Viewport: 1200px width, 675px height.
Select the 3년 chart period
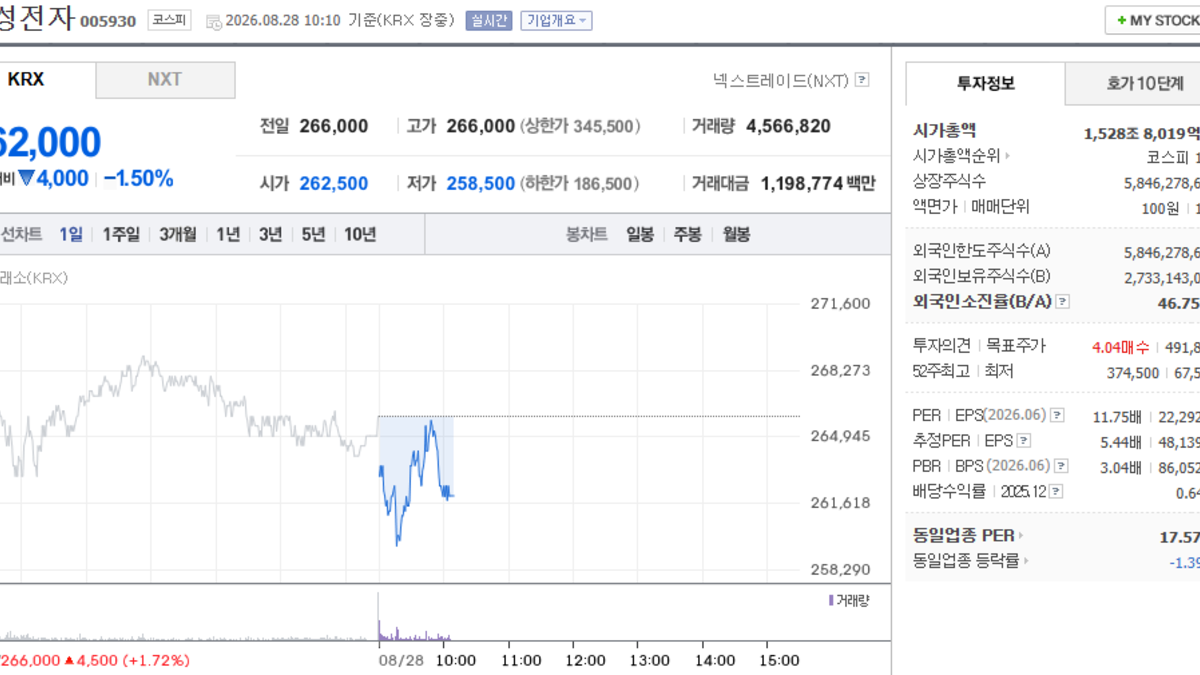click(x=271, y=234)
